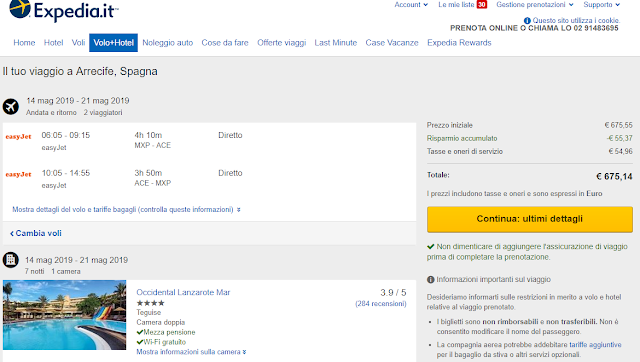Click the four-star hotel rating
The image size is (640, 362).
click(x=151, y=303)
